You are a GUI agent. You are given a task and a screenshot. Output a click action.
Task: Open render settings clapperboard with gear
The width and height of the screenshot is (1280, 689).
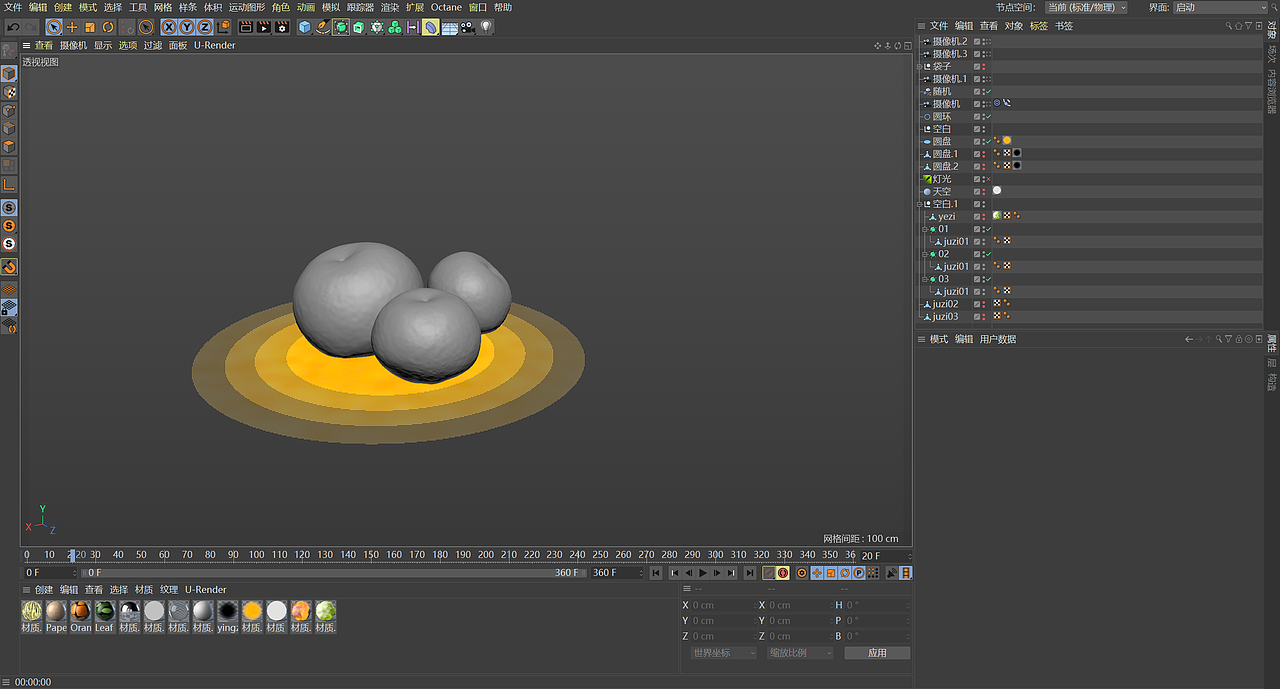(x=282, y=27)
